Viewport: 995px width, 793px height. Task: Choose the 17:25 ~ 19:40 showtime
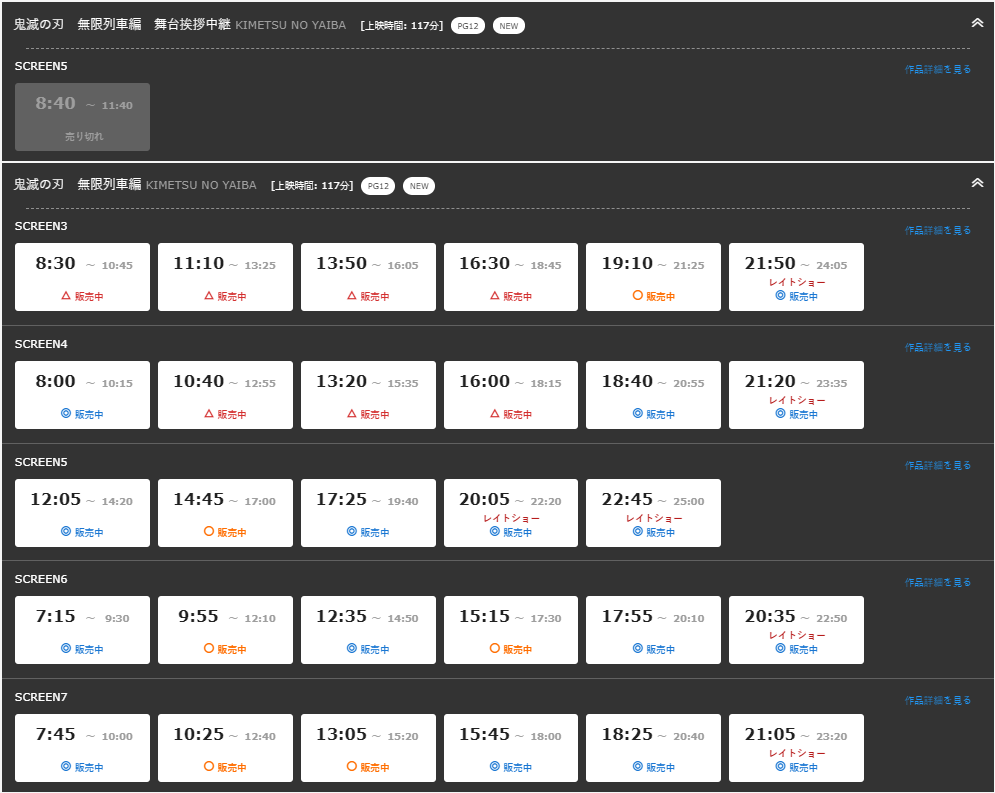(368, 513)
